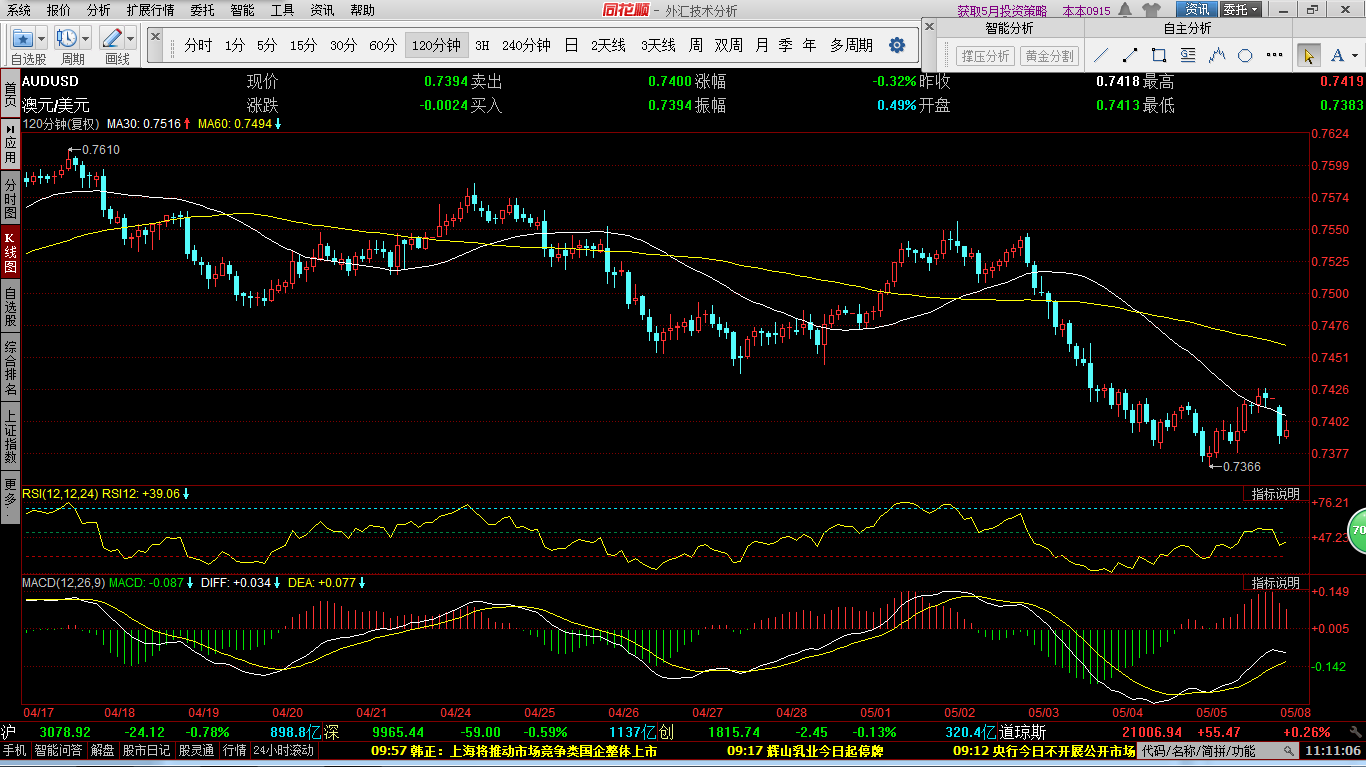The image size is (1366, 767).
Task: Switch to 1分 period
Action: pyautogui.click(x=234, y=45)
